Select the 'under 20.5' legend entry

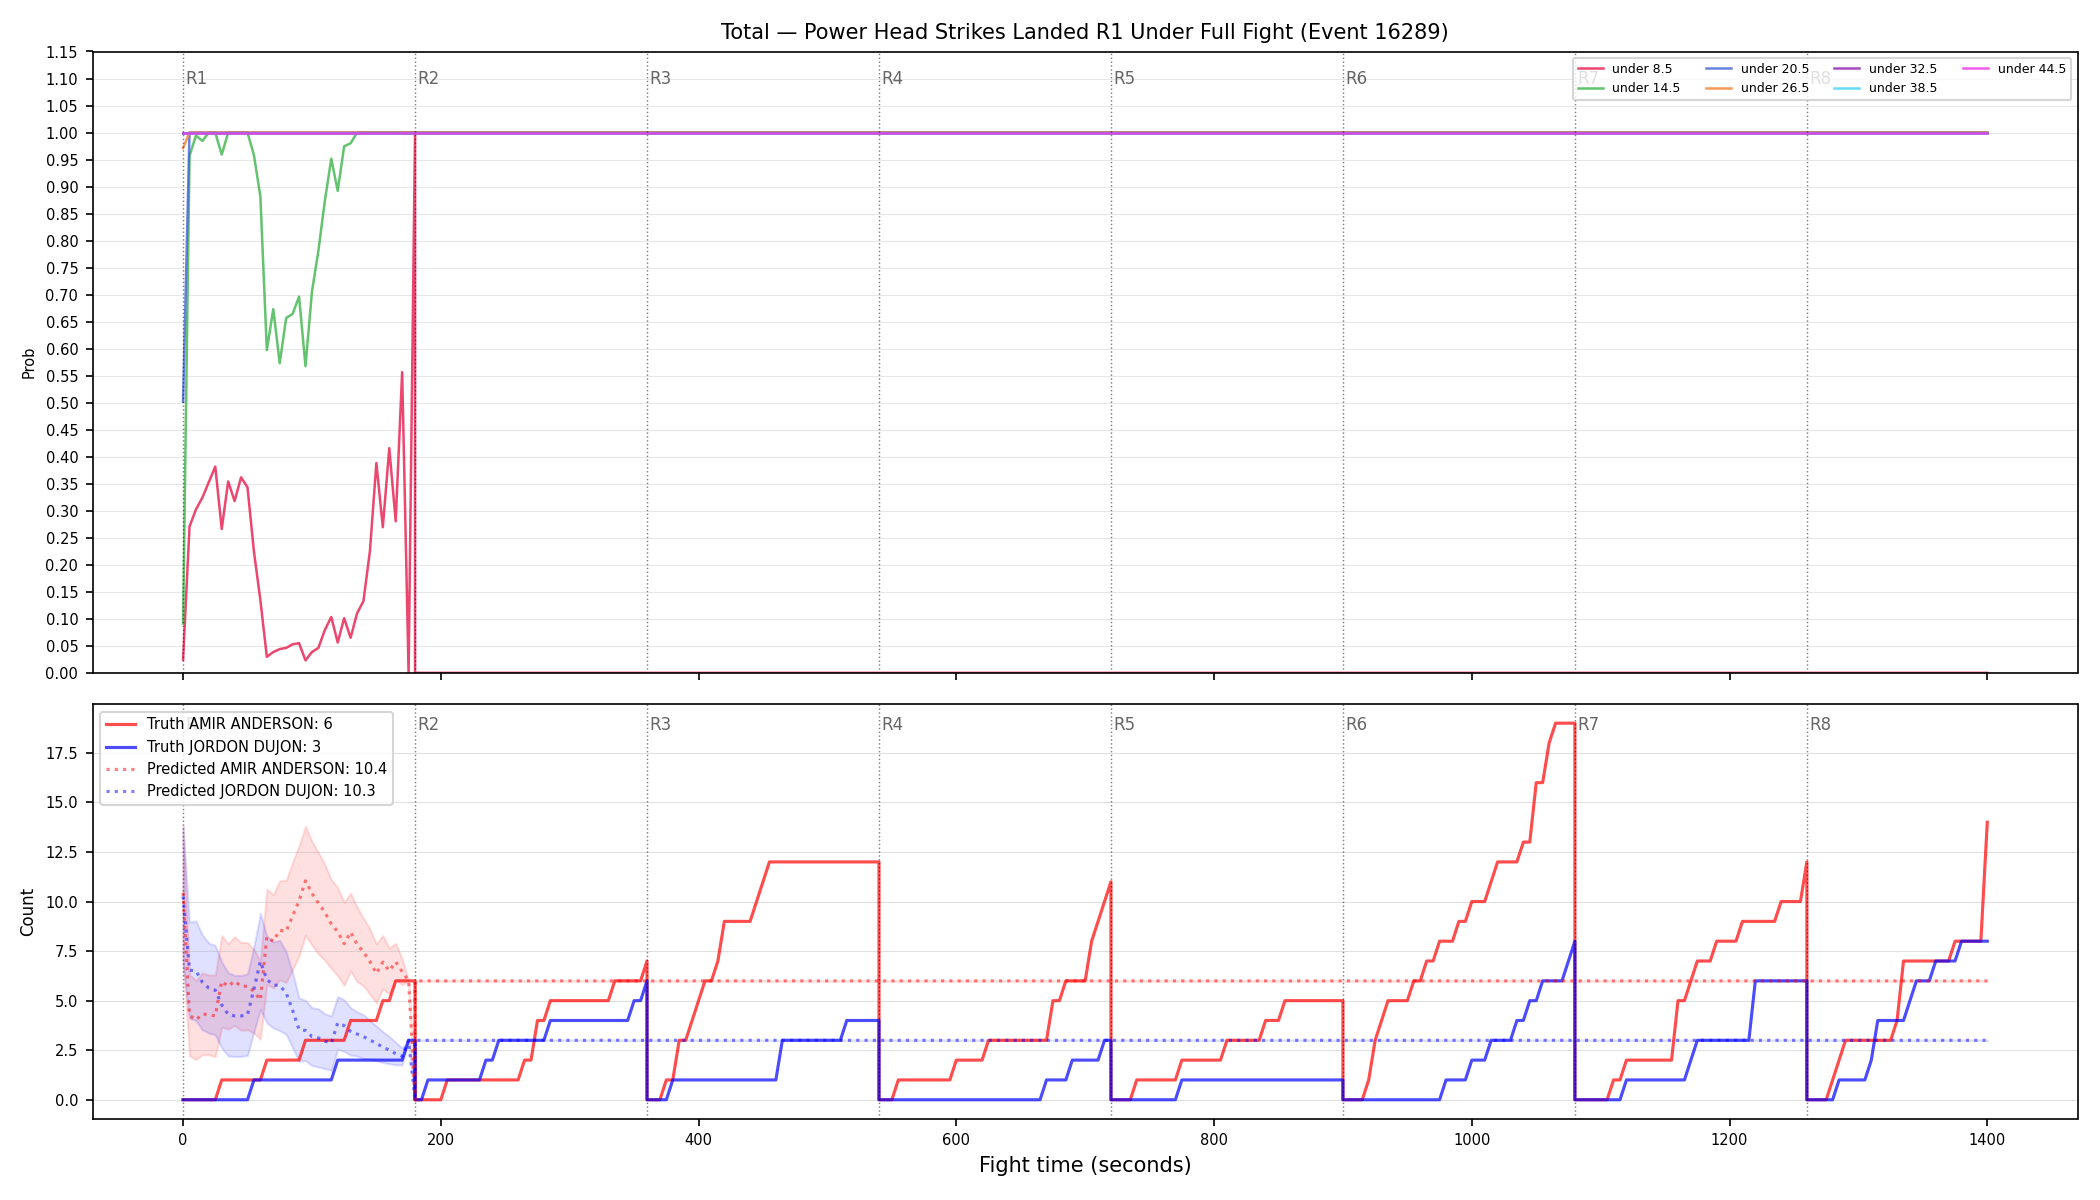pos(1758,69)
